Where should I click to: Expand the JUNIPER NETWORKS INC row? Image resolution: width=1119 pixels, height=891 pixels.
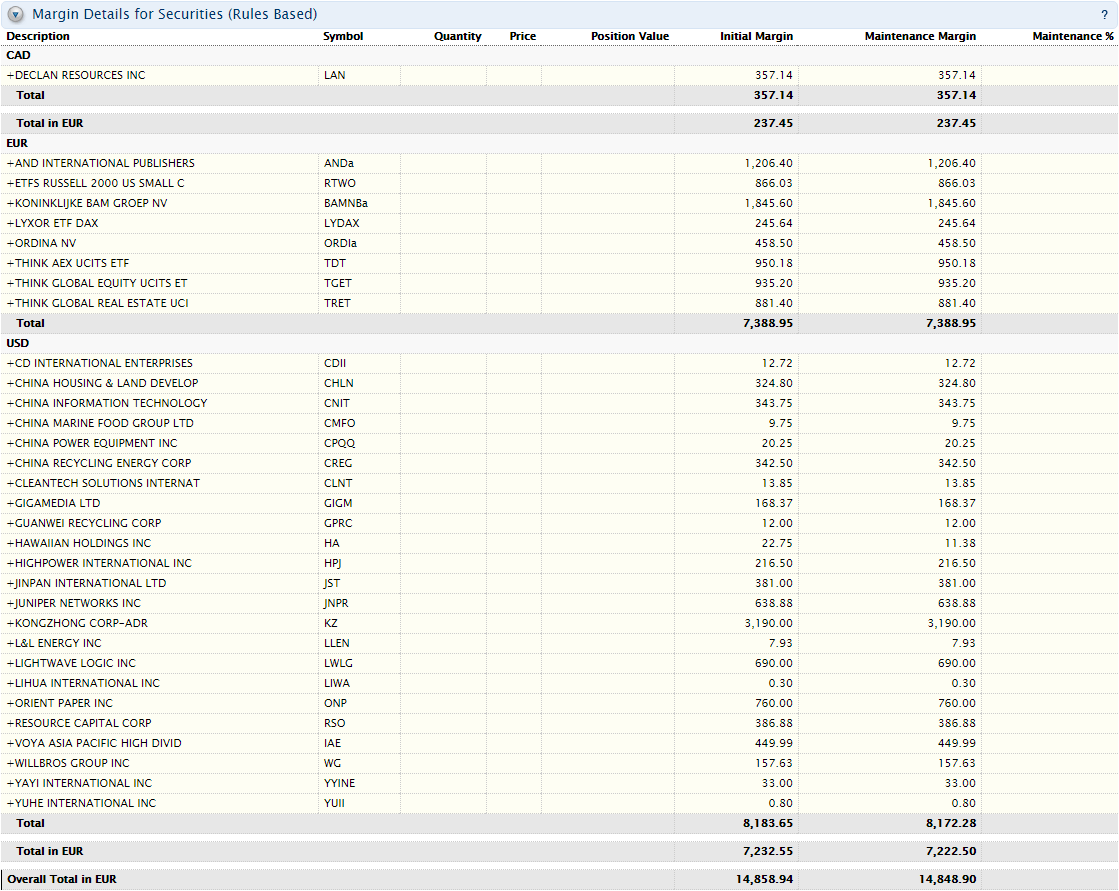pos(11,603)
